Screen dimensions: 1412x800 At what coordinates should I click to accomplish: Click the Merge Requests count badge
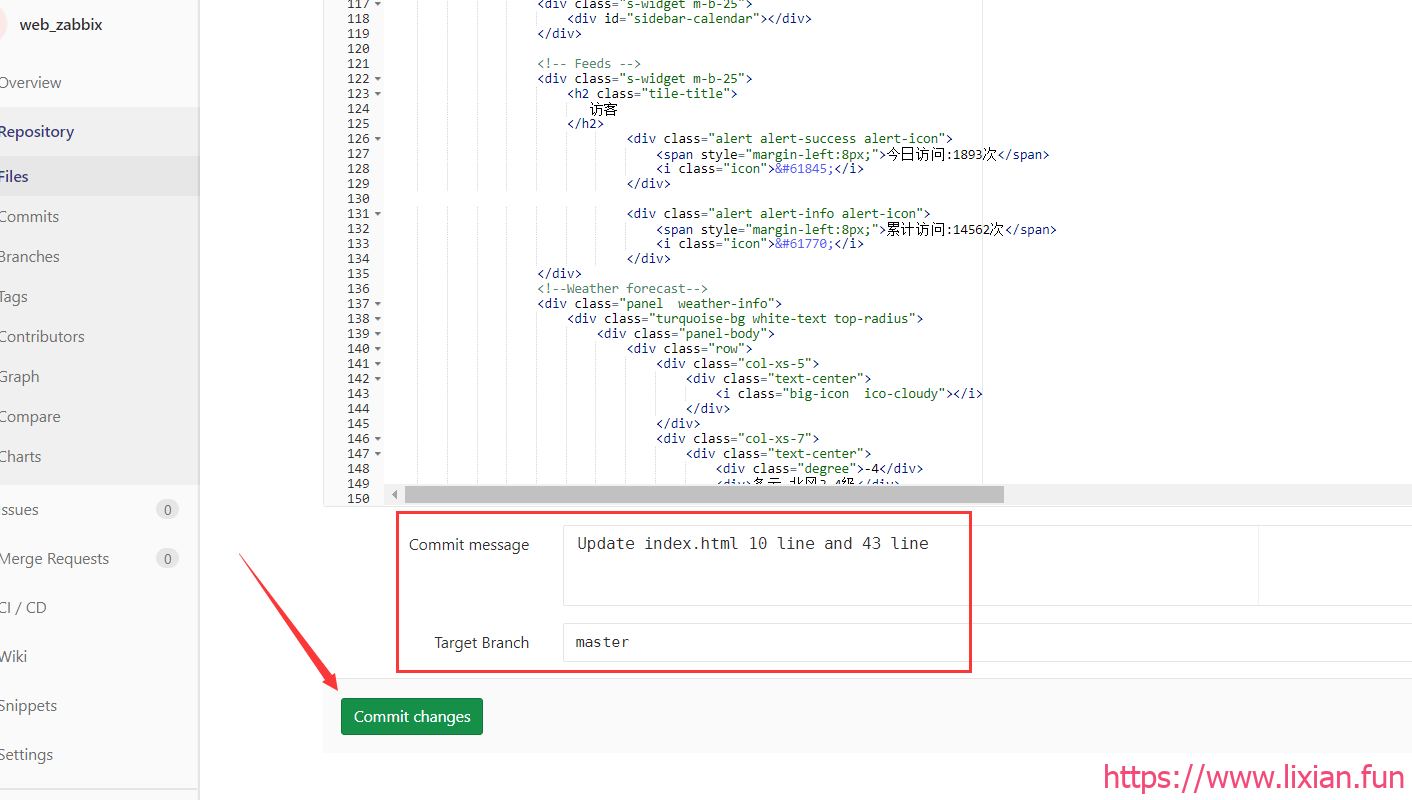167,559
